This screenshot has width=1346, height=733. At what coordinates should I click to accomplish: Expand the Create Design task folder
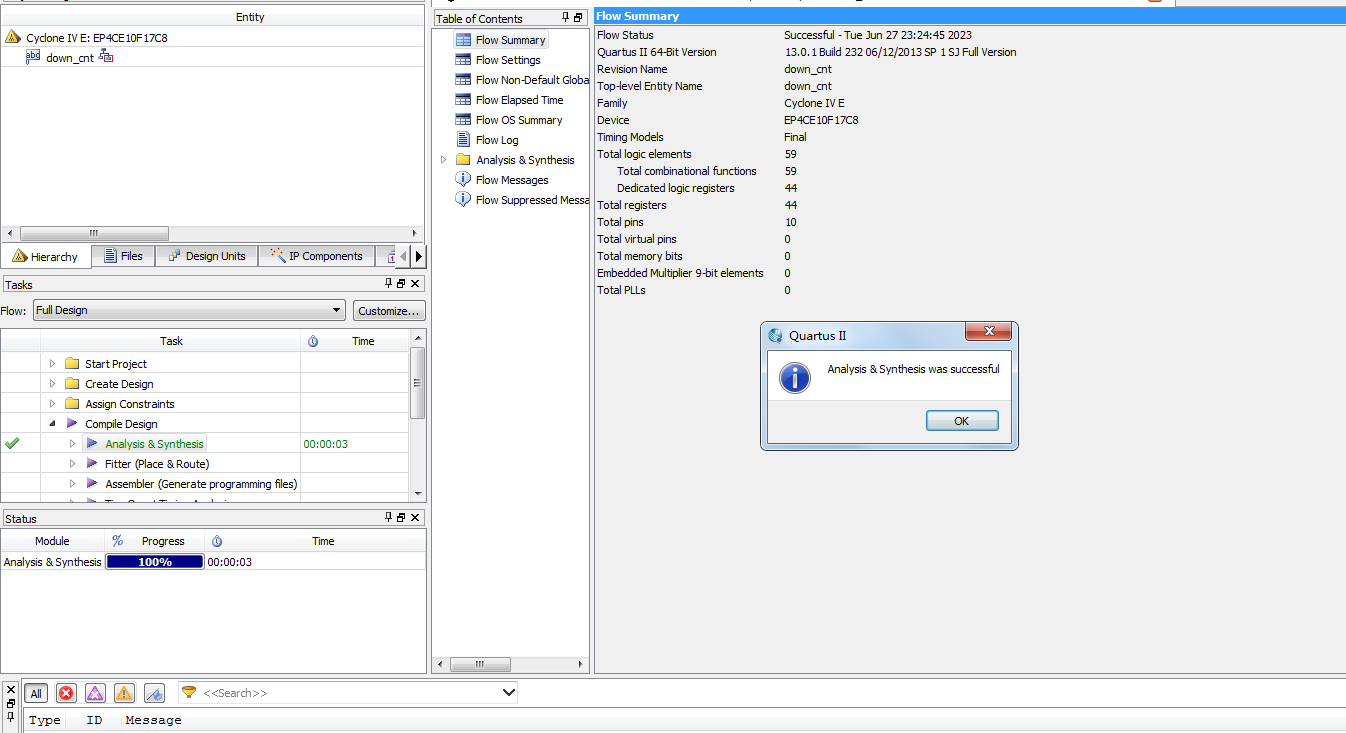(53, 384)
